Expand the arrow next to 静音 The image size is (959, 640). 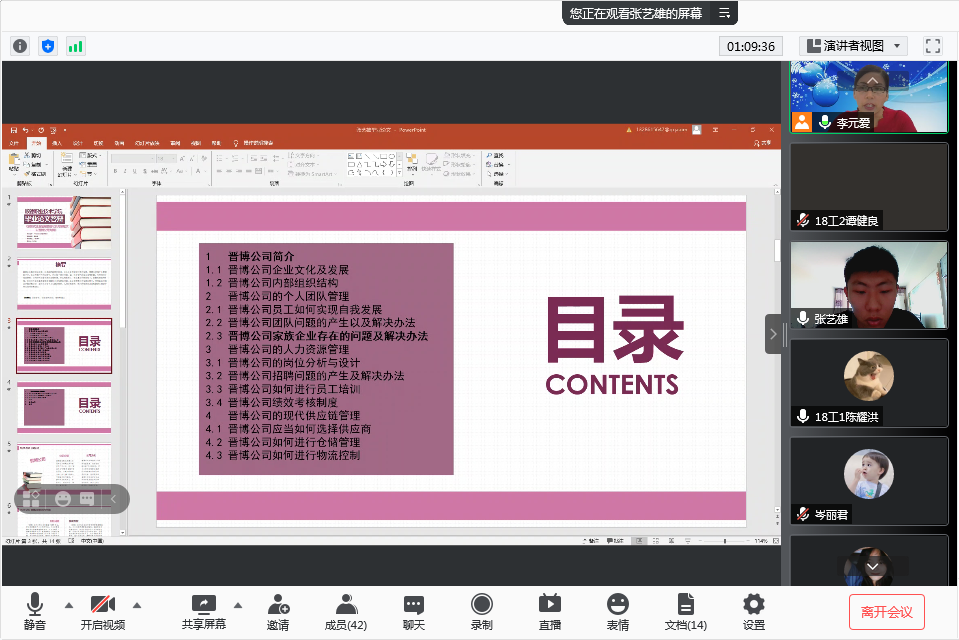(x=69, y=605)
